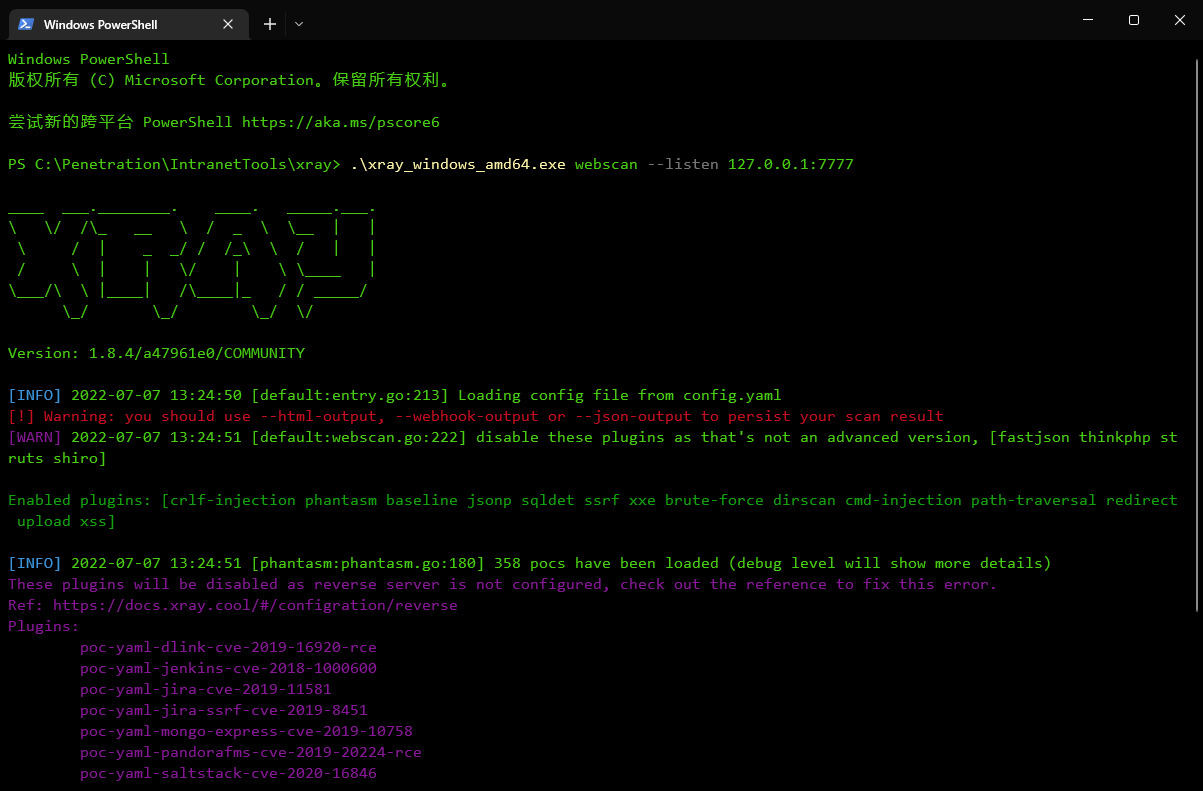Click the 358 pocs have been loaded line
Viewport: 1203px width, 791px height.
pos(530,563)
